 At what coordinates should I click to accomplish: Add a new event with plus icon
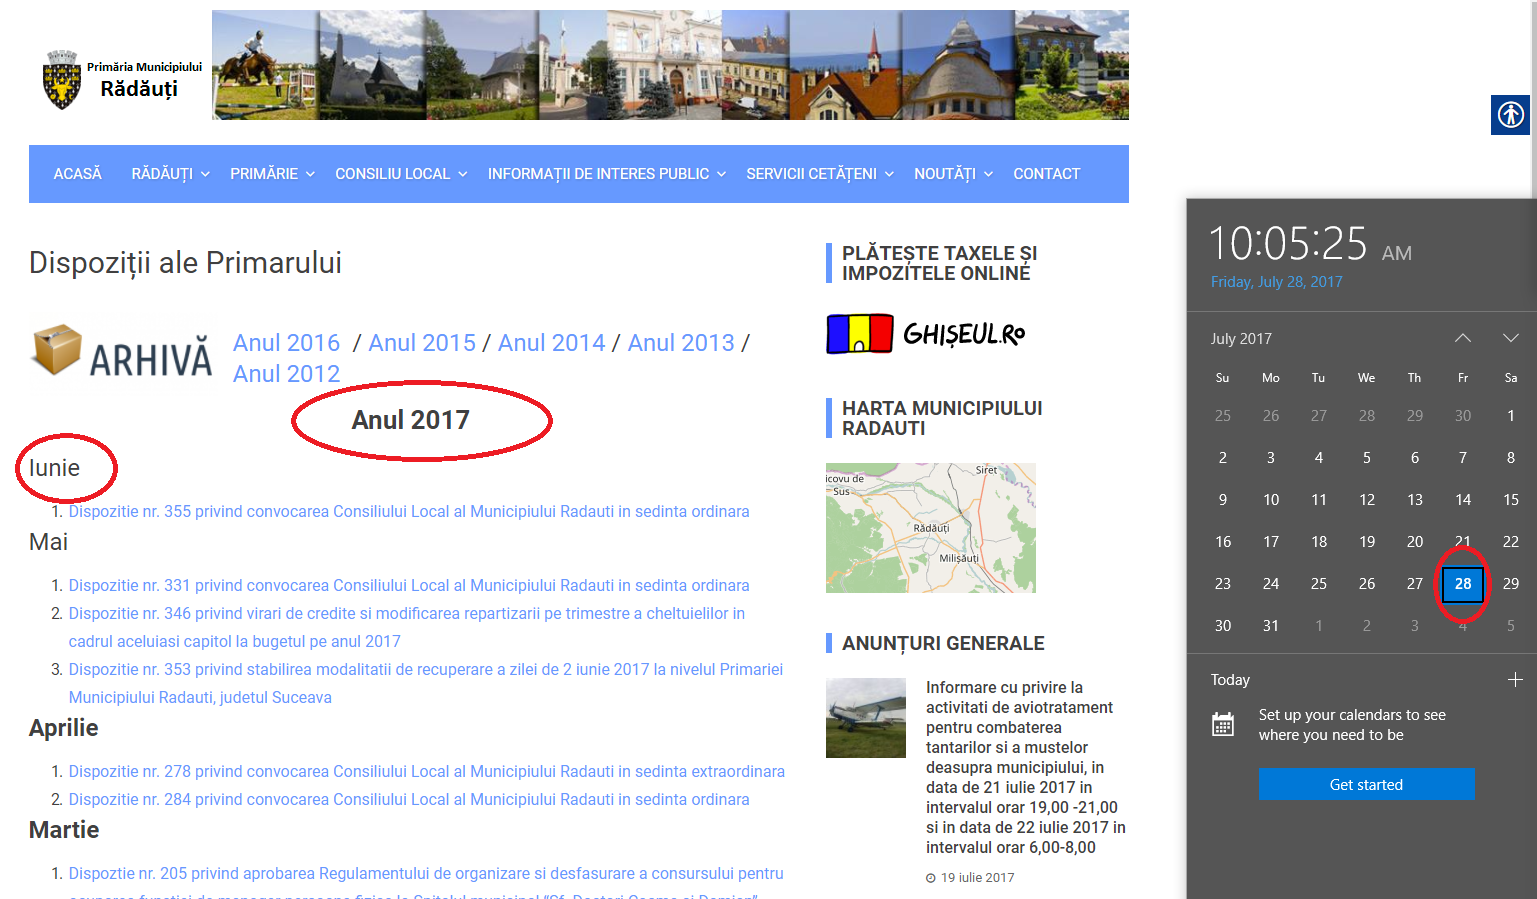click(1514, 680)
